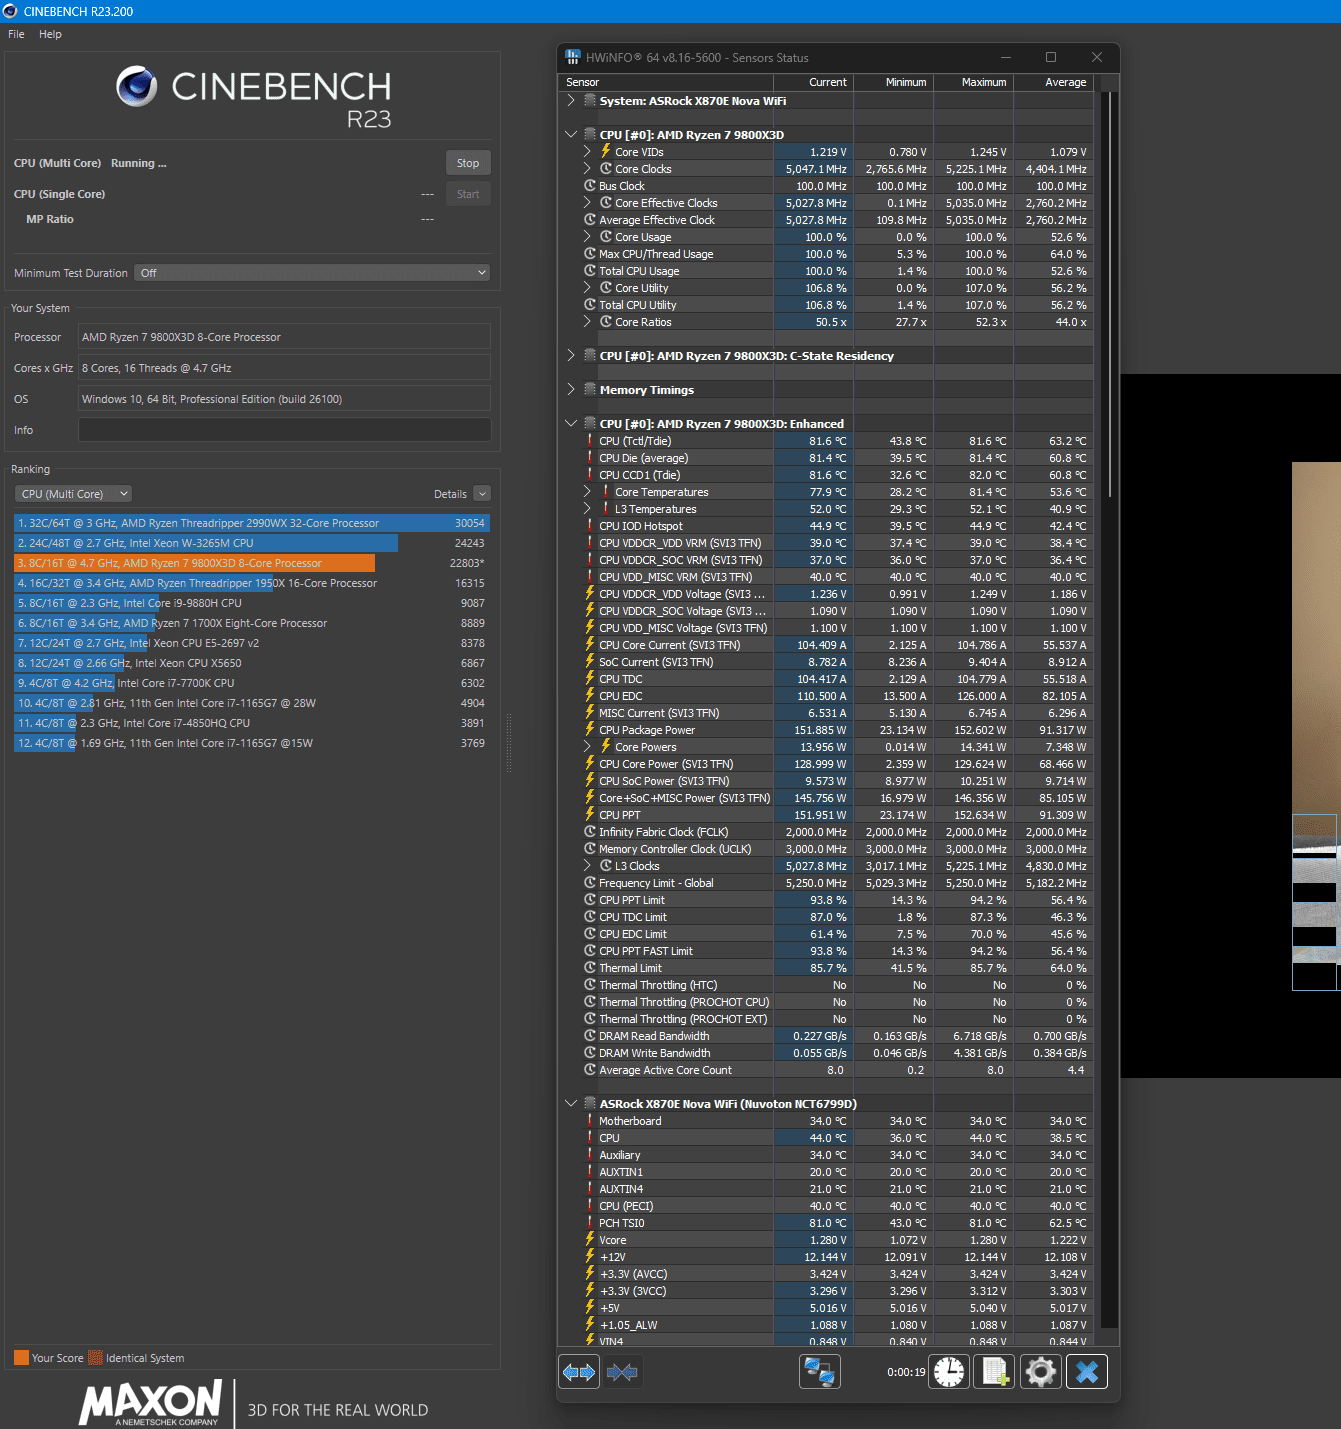This screenshot has height=1429, width=1341.
Task: Click the Processor name field
Action: 284,337
